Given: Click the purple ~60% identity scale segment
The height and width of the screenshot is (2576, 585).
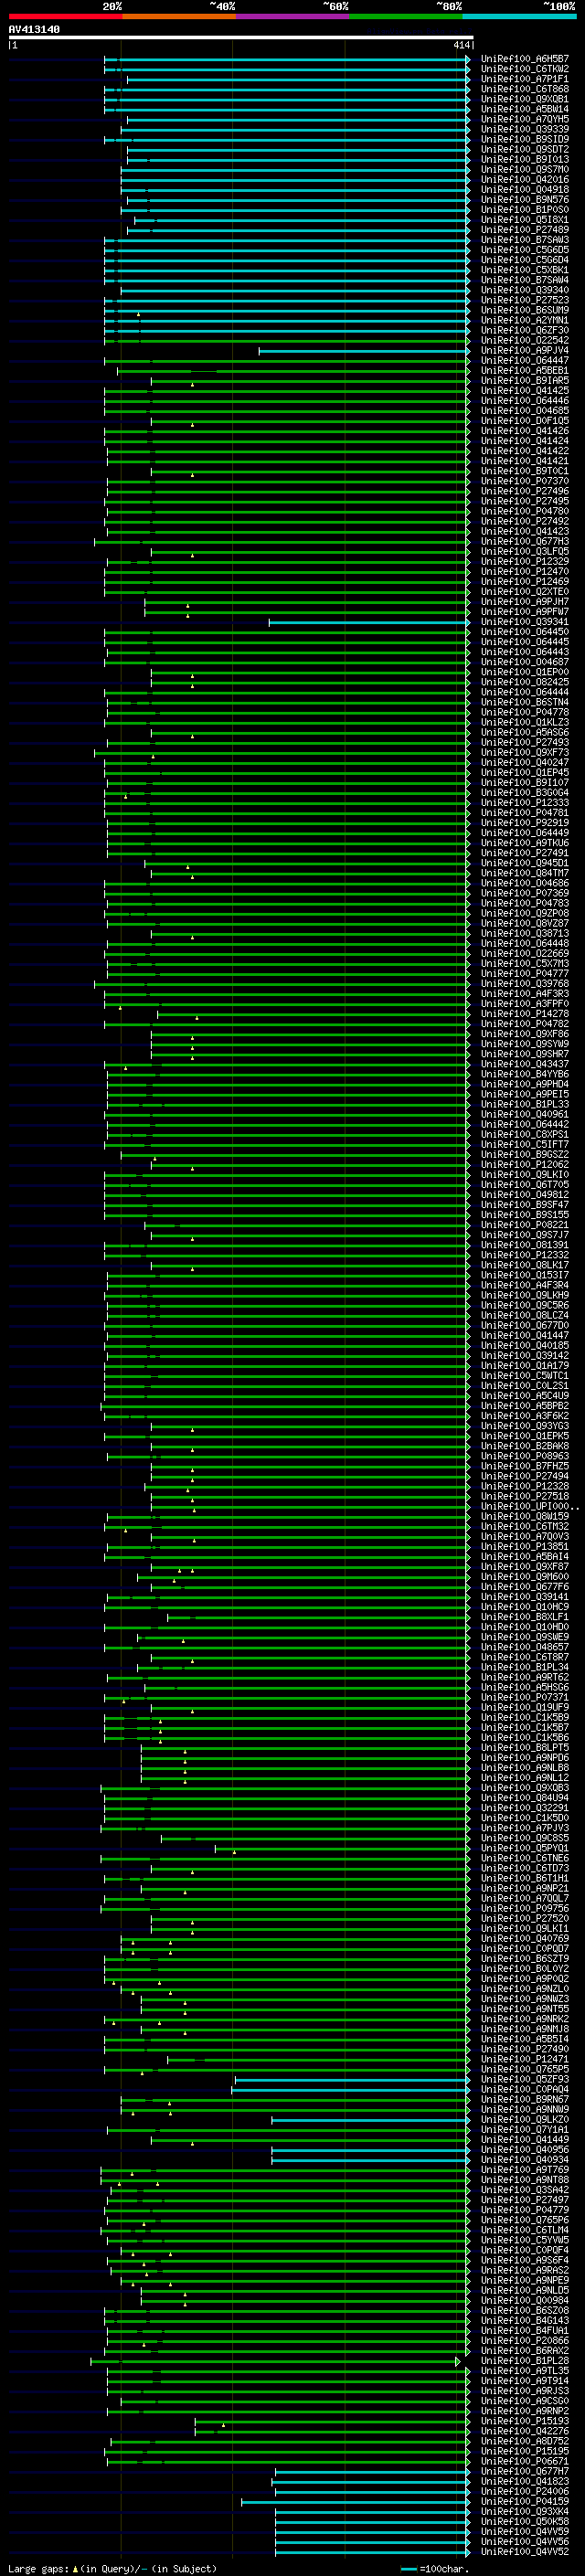Looking at the screenshot, I should [293, 16].
